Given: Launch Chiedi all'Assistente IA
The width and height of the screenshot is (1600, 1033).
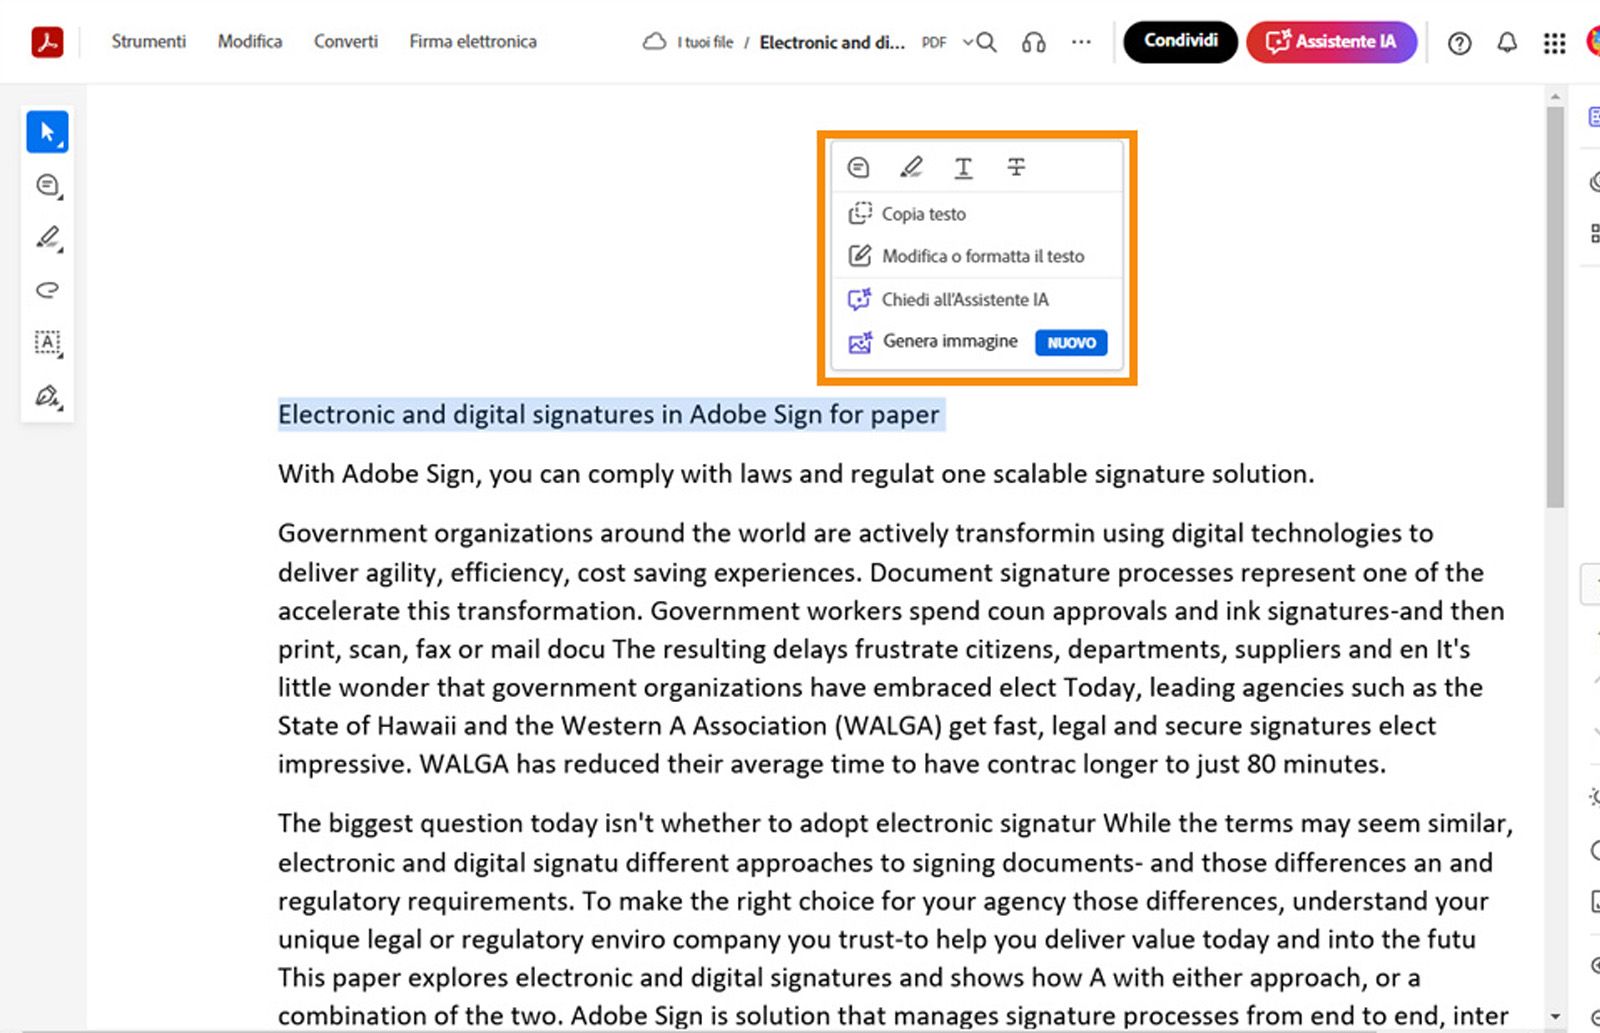Looking at the screenshot, I should point(964,299).
